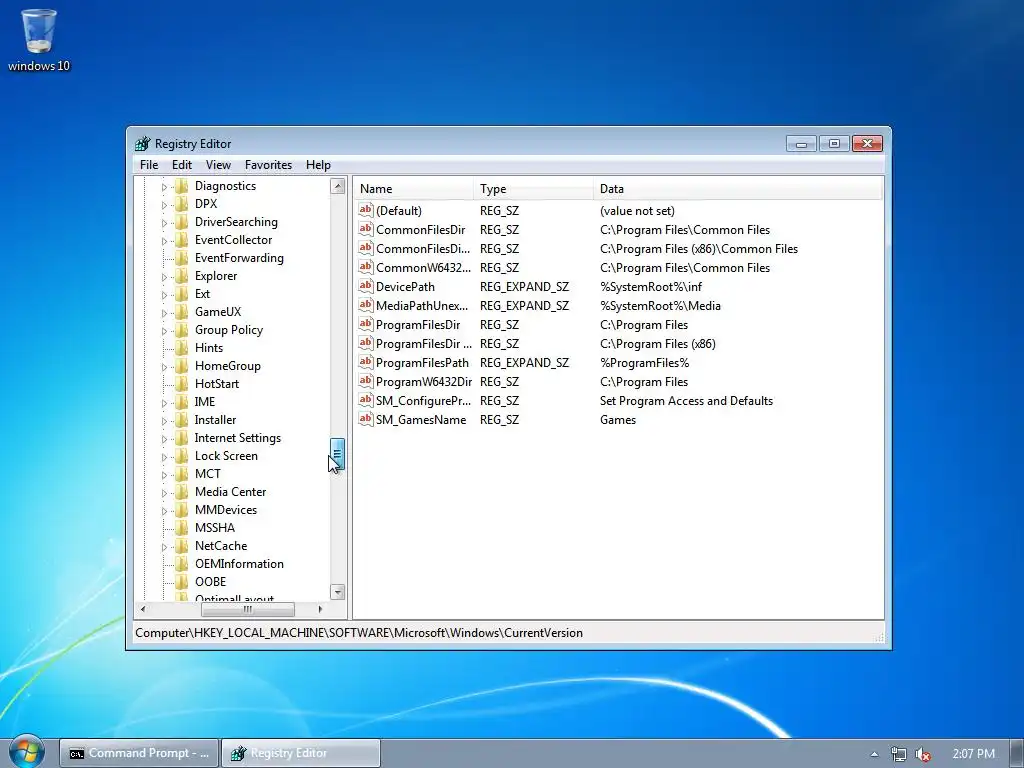Viewport: 1024px width, 768px height.
Task: Select the EventForwarding key
Action: tap(239, 258)
